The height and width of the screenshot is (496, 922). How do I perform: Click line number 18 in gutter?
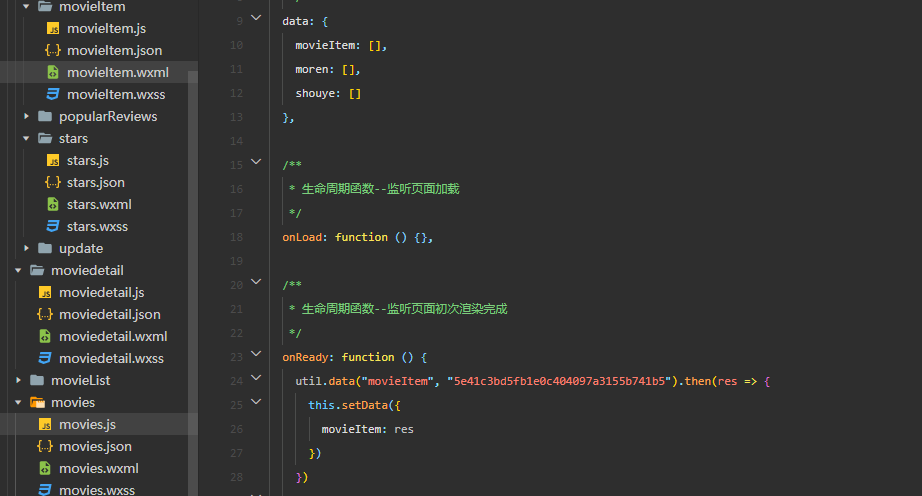(x=236, y=237)
